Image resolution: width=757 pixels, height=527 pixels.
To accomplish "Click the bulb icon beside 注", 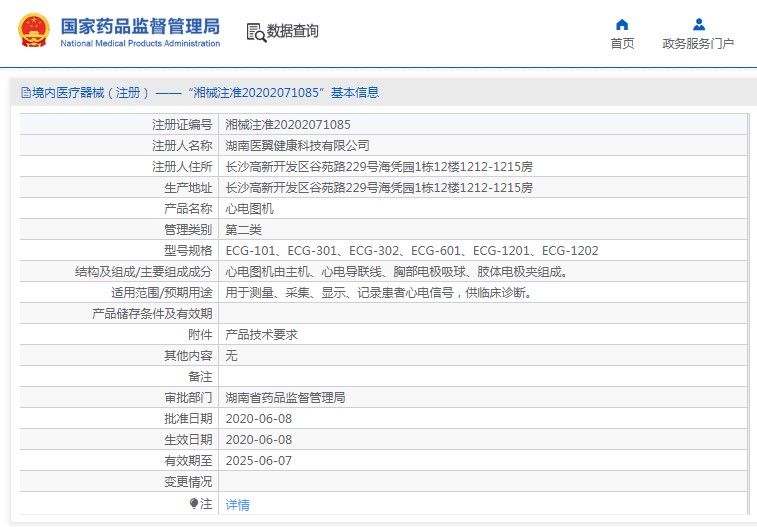I will click(194, 504).
